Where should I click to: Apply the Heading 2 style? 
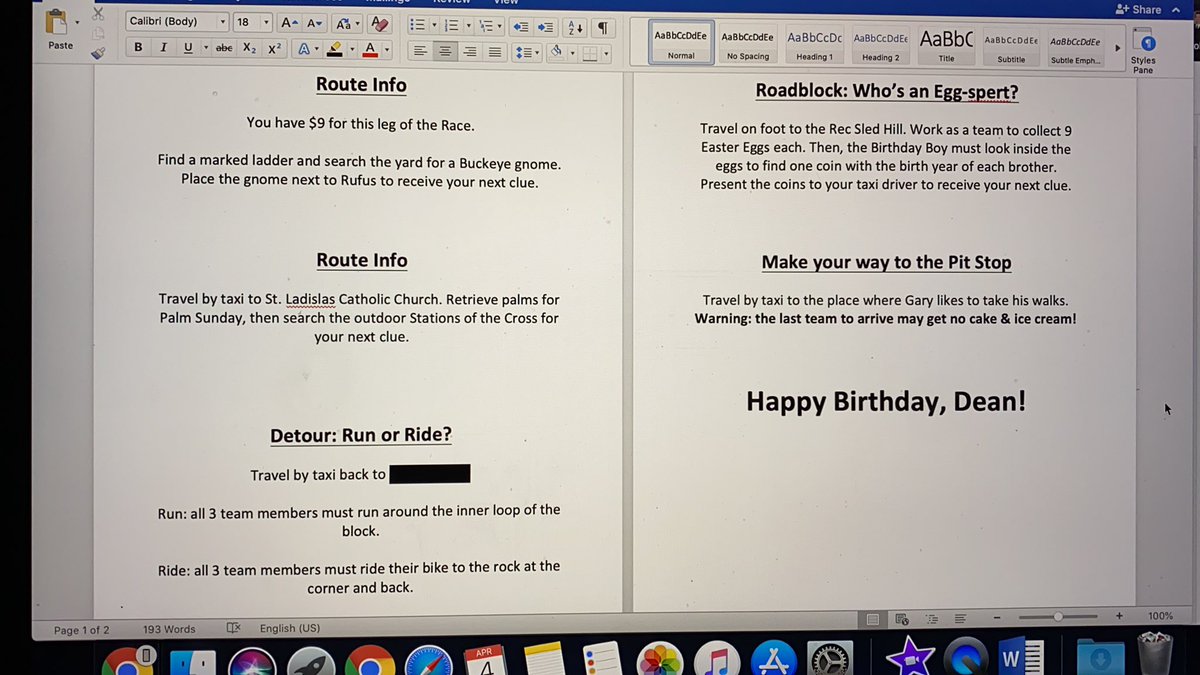coord(880,44)
